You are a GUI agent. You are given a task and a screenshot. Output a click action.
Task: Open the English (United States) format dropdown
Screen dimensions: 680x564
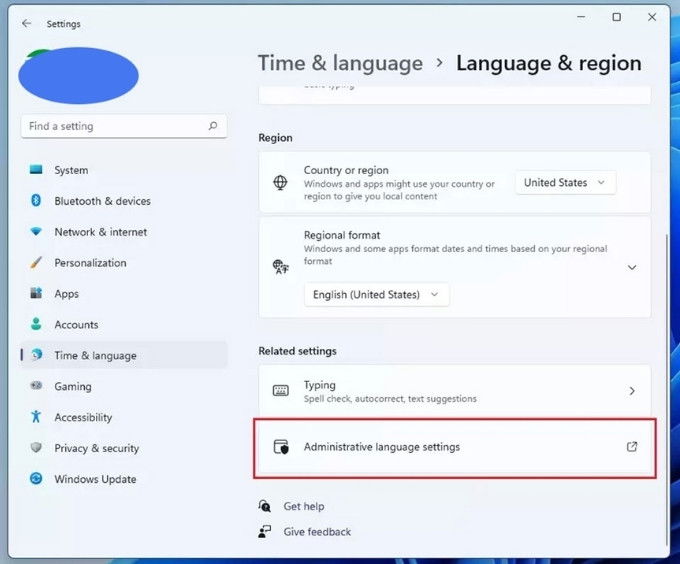point(376,295)
